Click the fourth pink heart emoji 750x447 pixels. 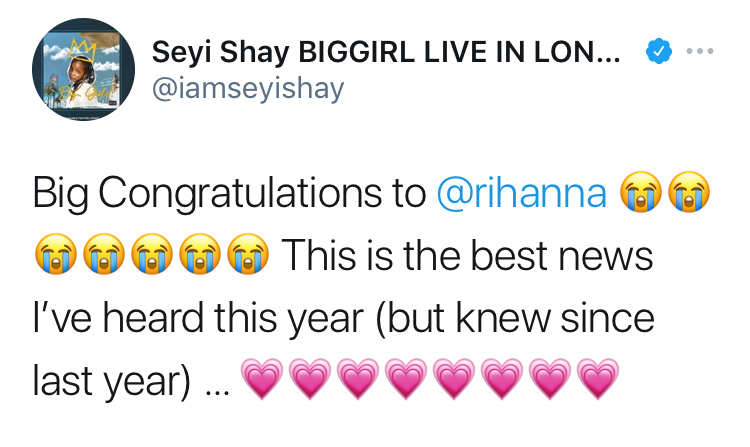pyautogui.click(x=406, y=381)
